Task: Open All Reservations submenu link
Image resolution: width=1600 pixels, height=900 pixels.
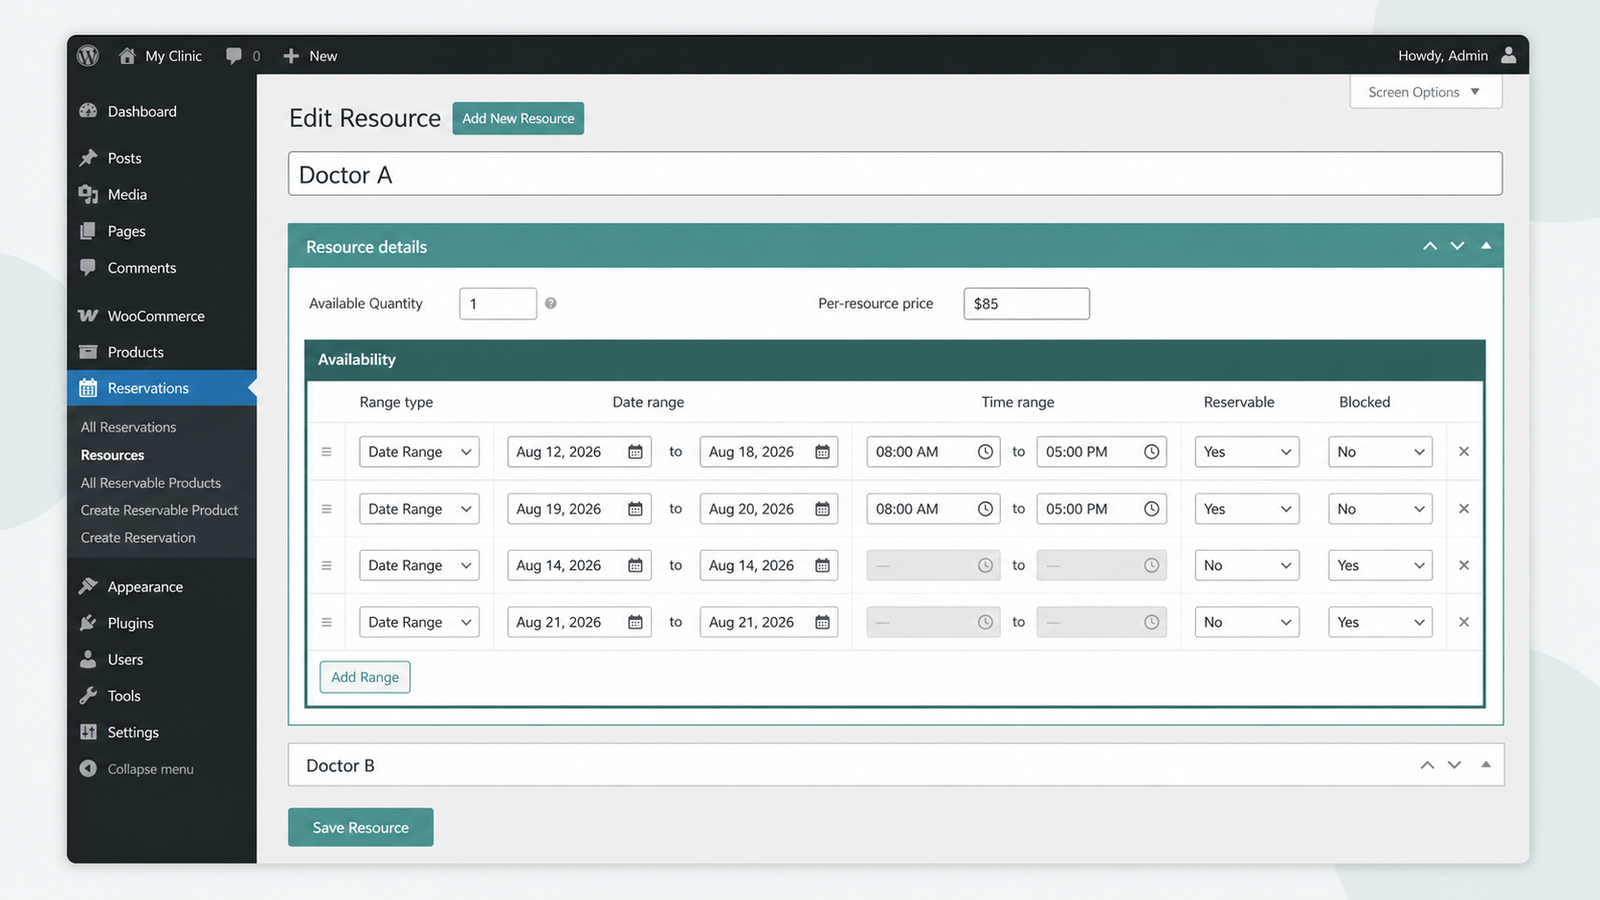Action: 128,427
